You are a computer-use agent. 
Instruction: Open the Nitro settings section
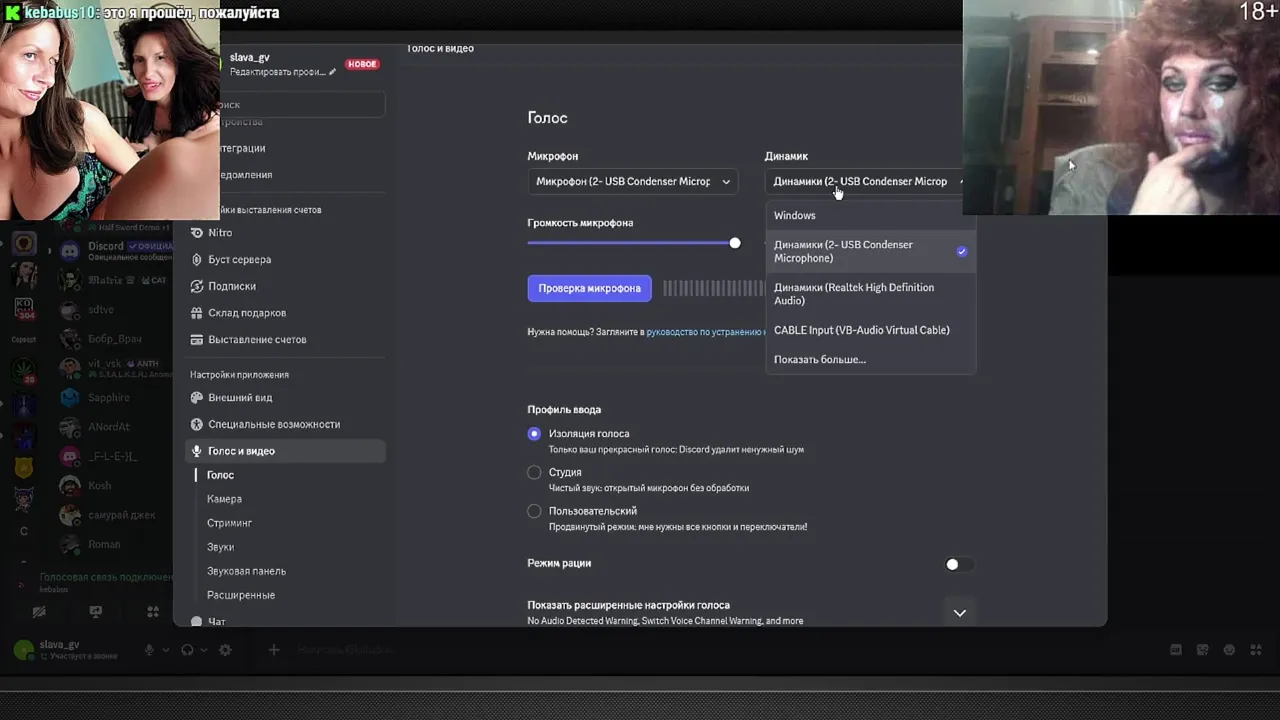pyautogui.click(x=286, y=232)
